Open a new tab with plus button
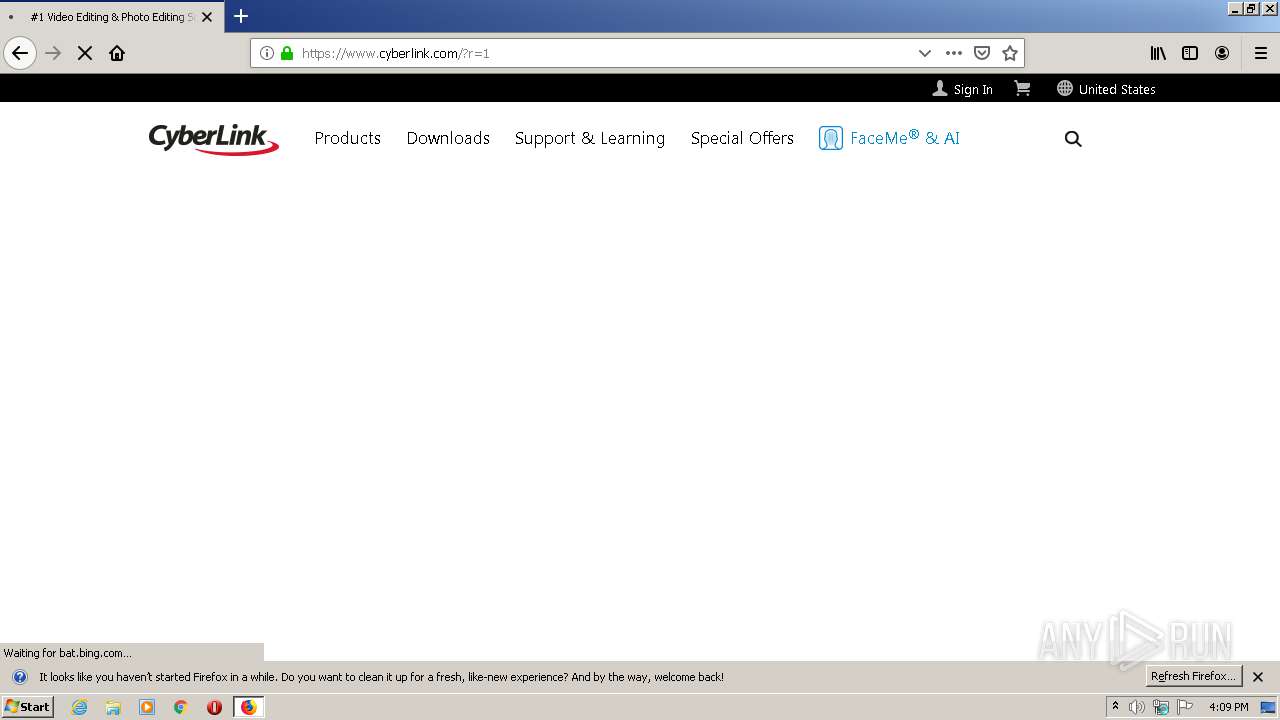Image resolution: width=1280 pixels, height=720 pixels. [241, 16]
